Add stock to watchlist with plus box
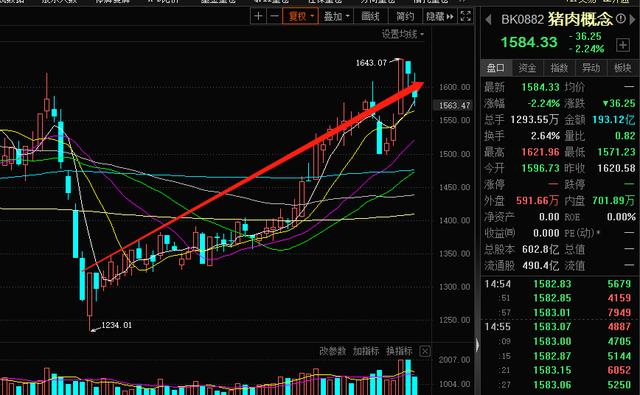 623,45
